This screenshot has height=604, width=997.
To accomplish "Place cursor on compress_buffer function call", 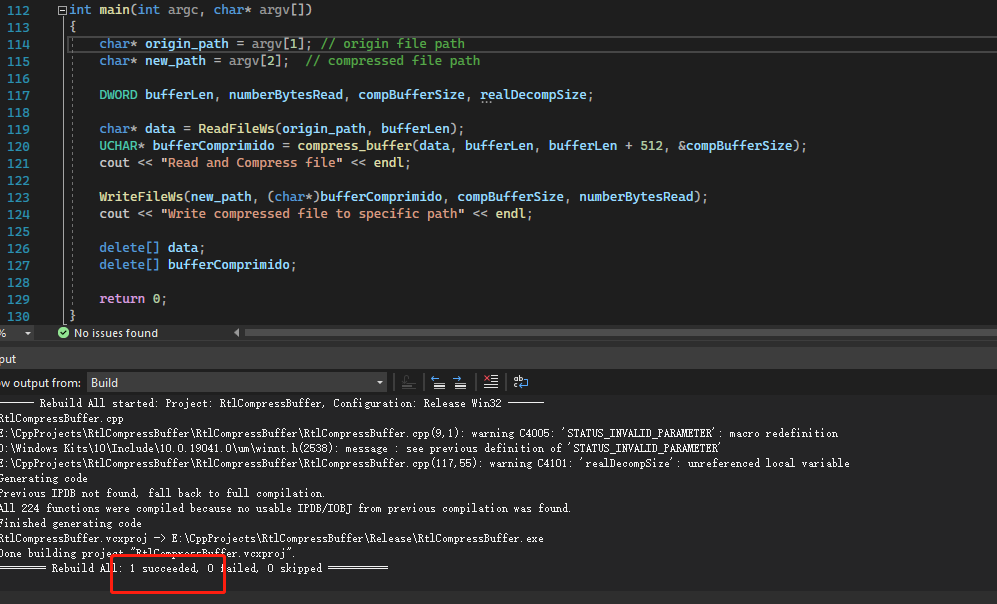I will click(x=354, y=146).
